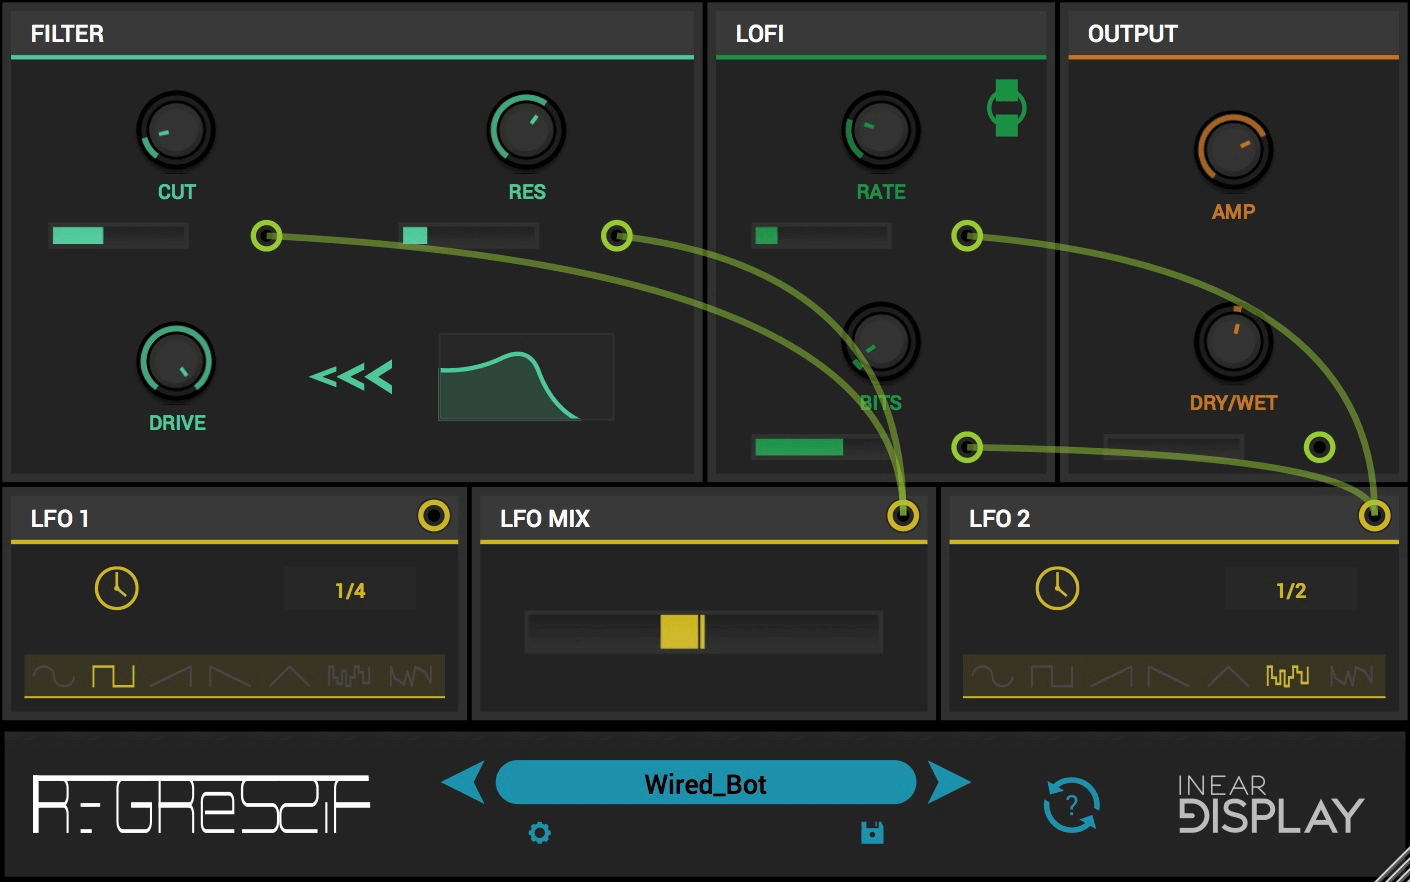The image size is (1410, 882).
Task: Click the LFO 1 tempo sync clock icon
Action: tap(116, 588)
